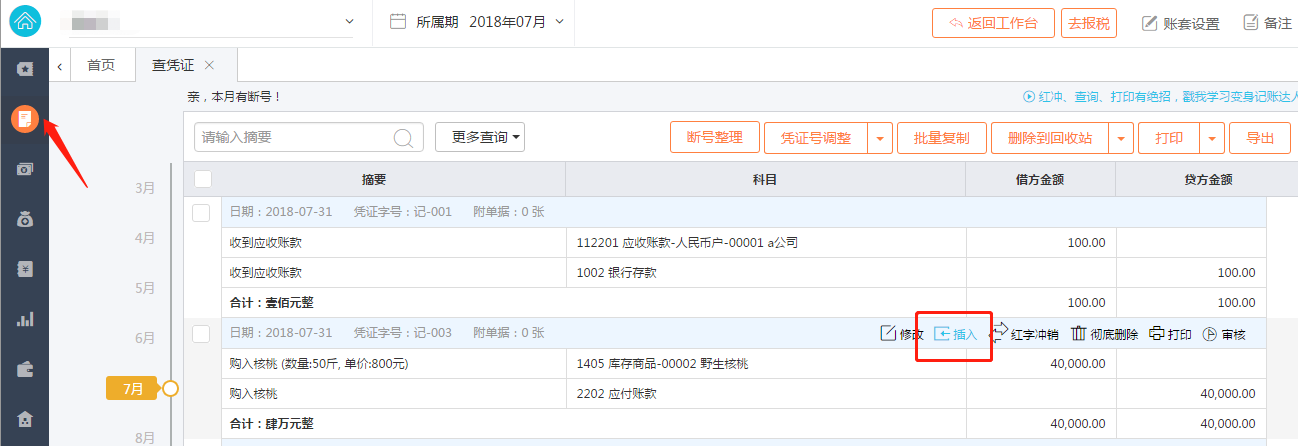
Task: Open 账套设置 account settings
Action: click(1181, 23)
